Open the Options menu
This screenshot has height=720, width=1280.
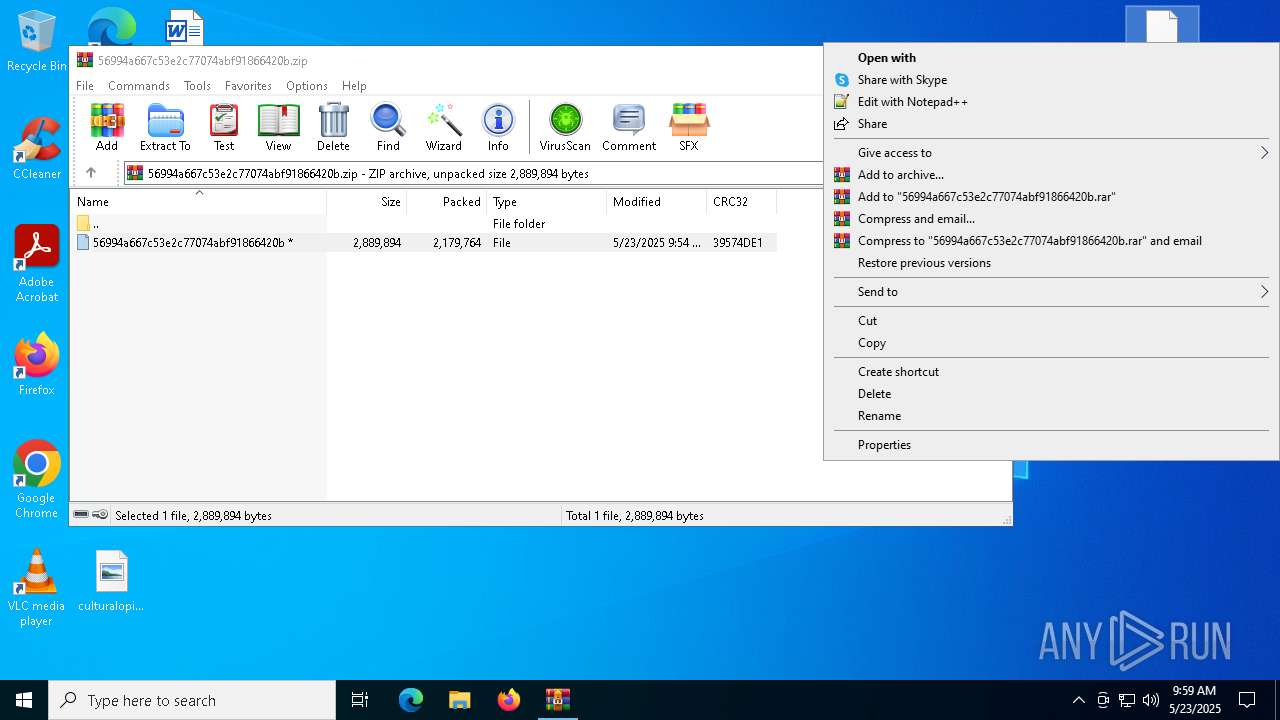coord(307,86)
